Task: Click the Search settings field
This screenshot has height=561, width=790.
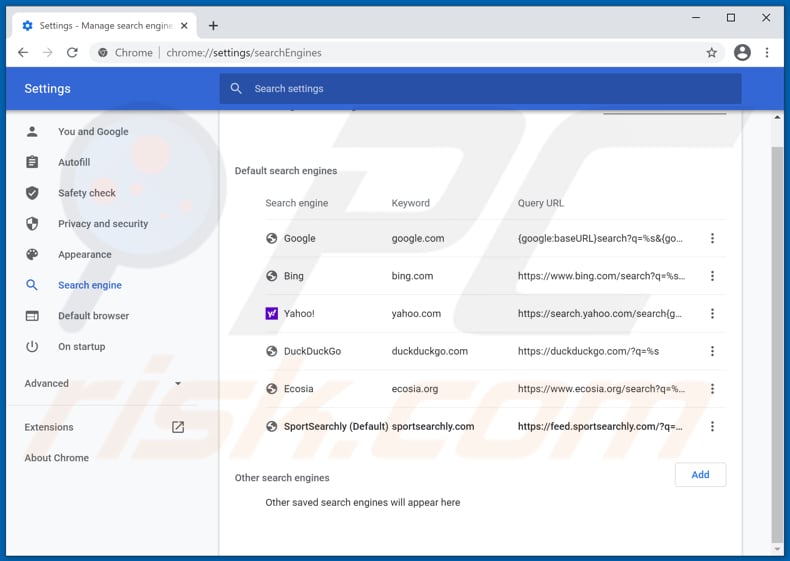Action: coord(480,89)
